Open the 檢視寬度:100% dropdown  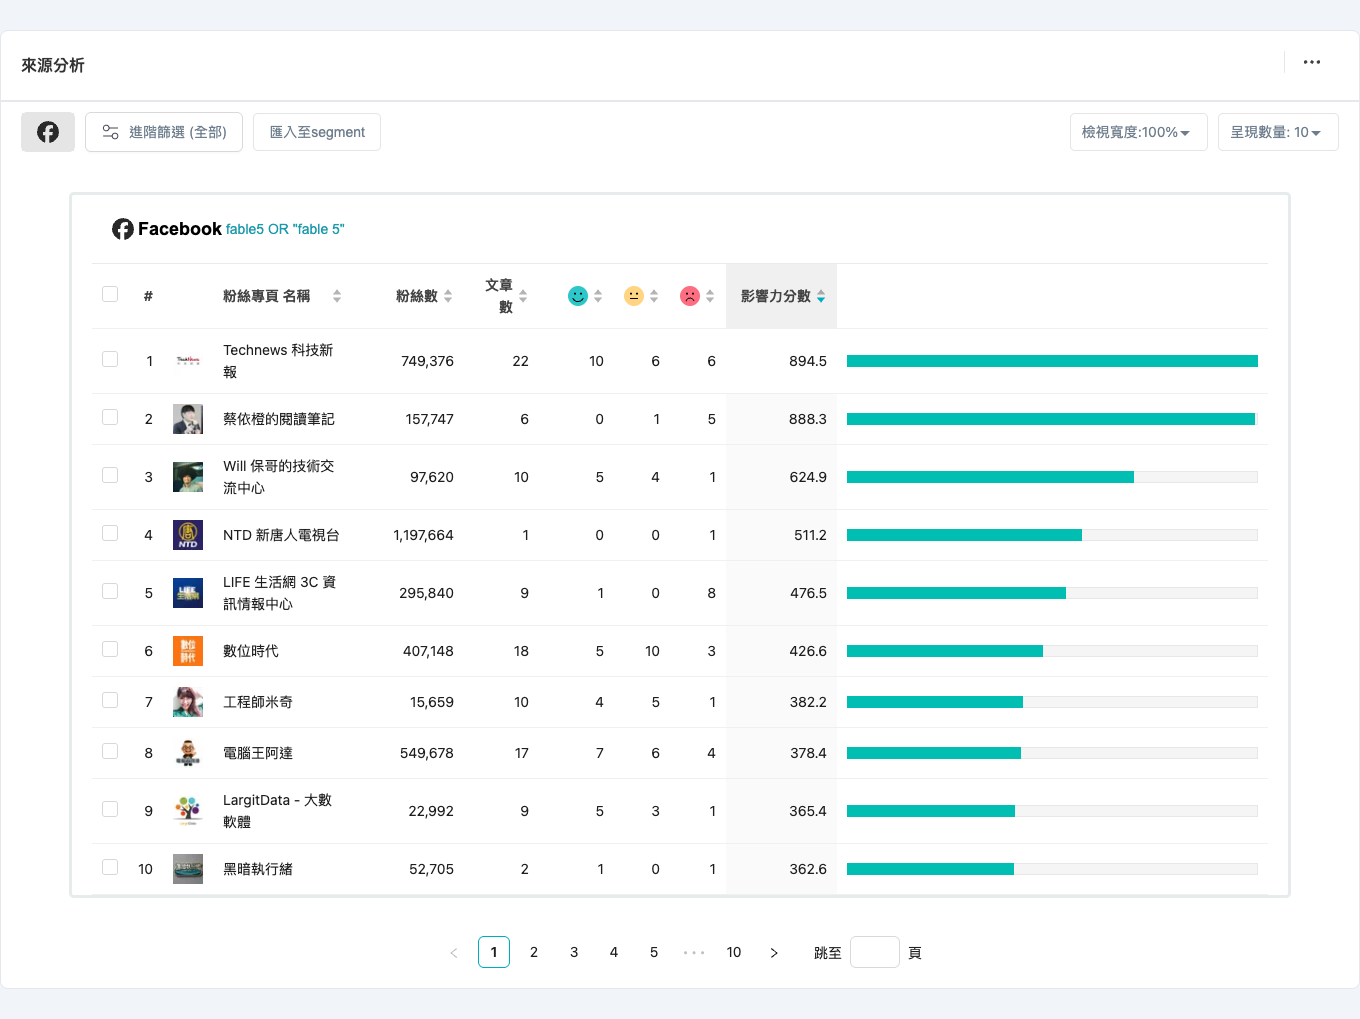coord(1139,132)
